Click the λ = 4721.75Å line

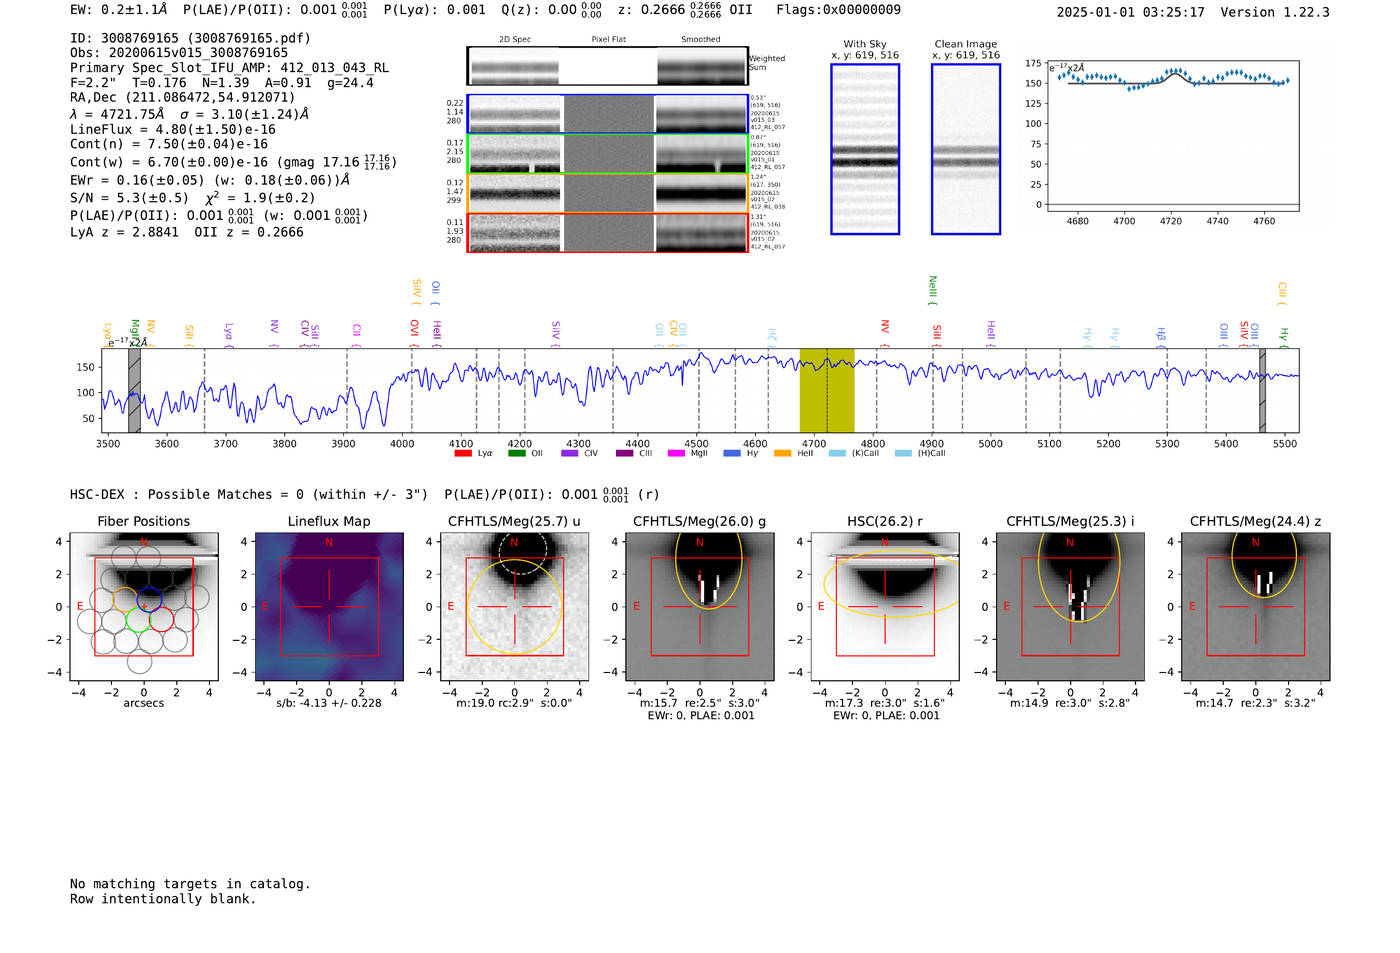(x=190, y=114)
